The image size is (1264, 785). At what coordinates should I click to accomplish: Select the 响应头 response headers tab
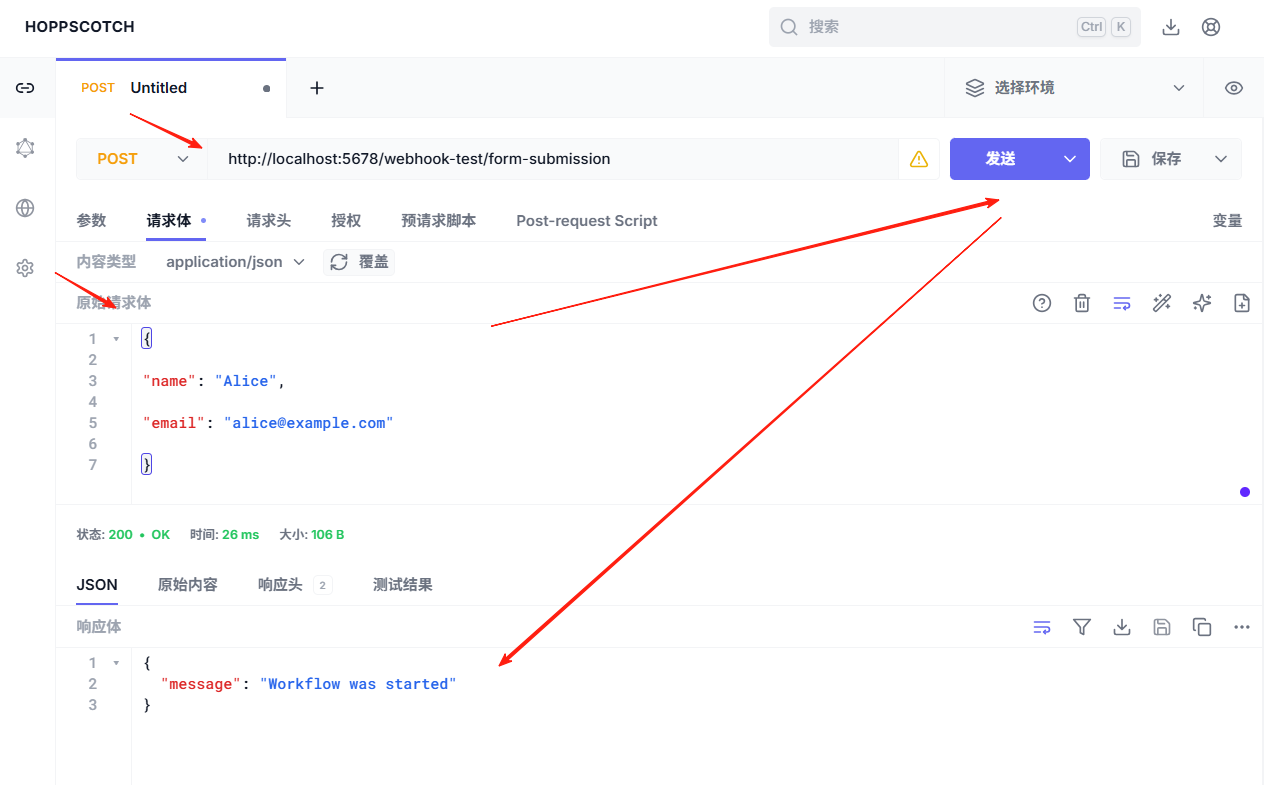[x=294, y=585]
